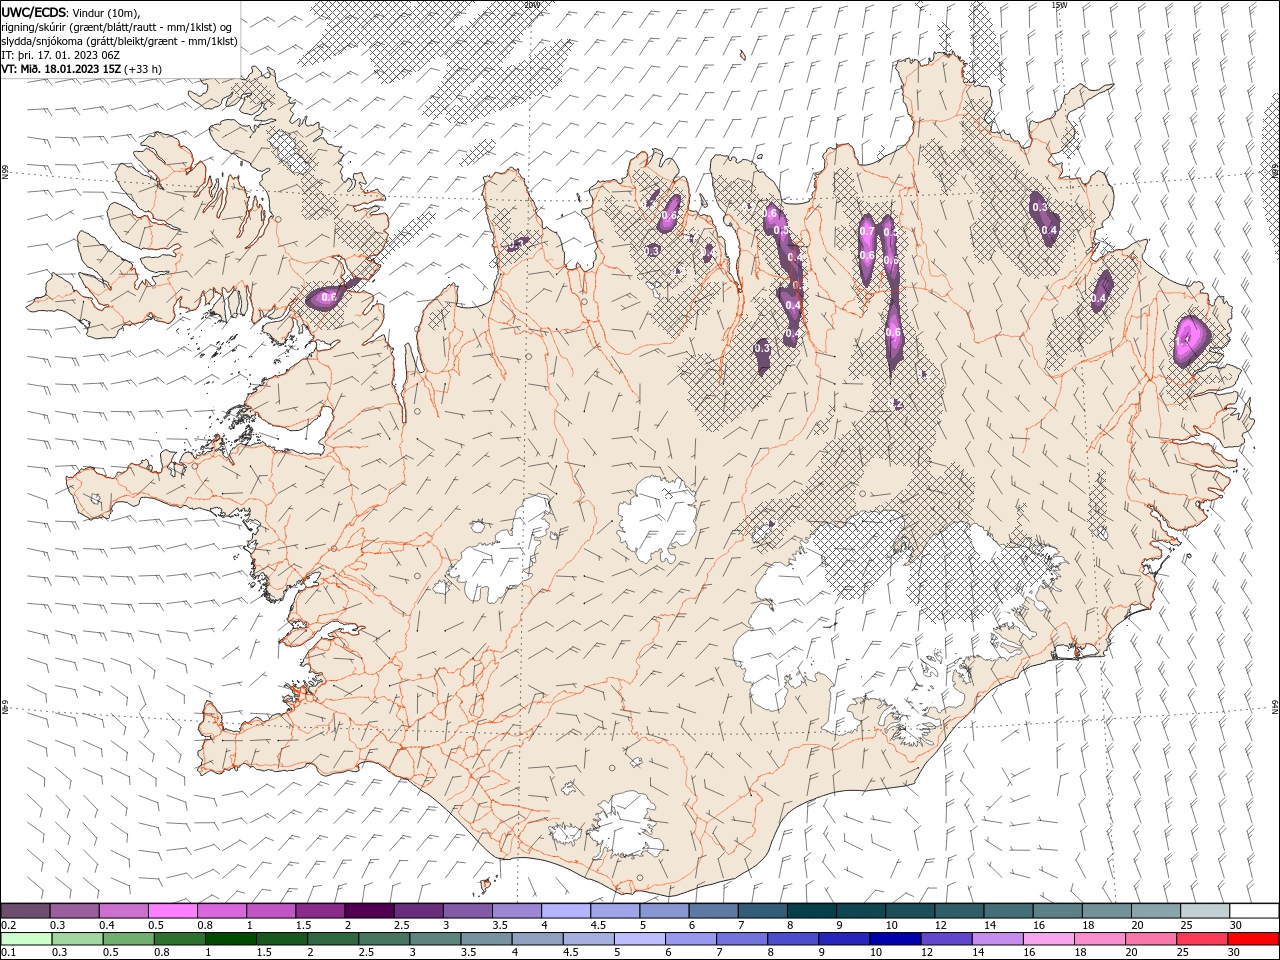Select the hot pink 20 swatch in bottom legend

click(x=1151, y=939)
